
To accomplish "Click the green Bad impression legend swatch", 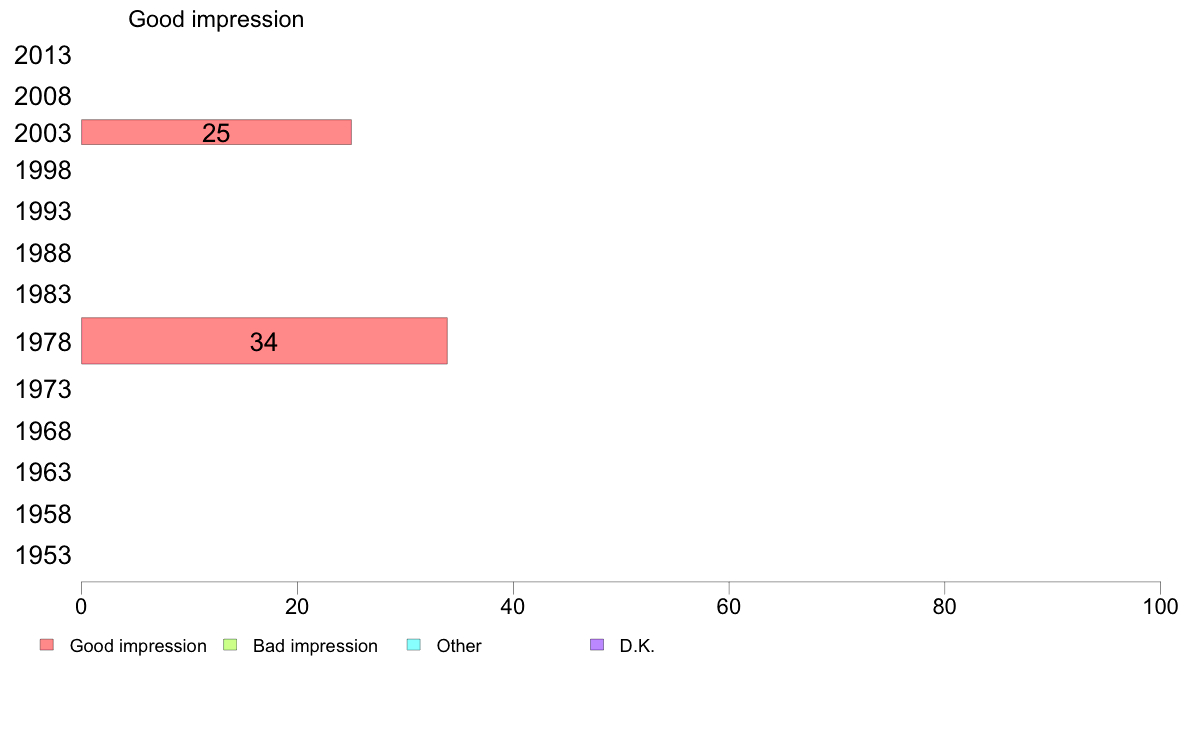I will 230,645.
